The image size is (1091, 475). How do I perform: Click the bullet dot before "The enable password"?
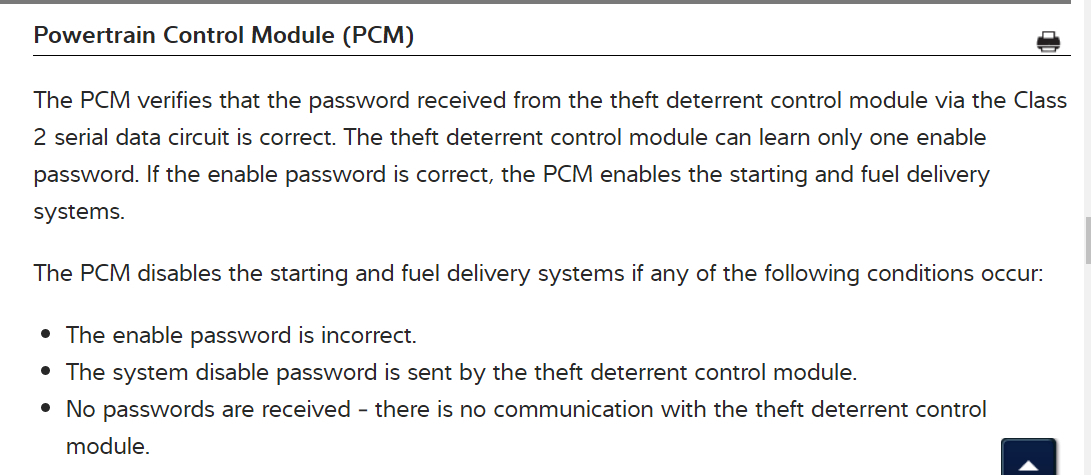coord(46,336)
